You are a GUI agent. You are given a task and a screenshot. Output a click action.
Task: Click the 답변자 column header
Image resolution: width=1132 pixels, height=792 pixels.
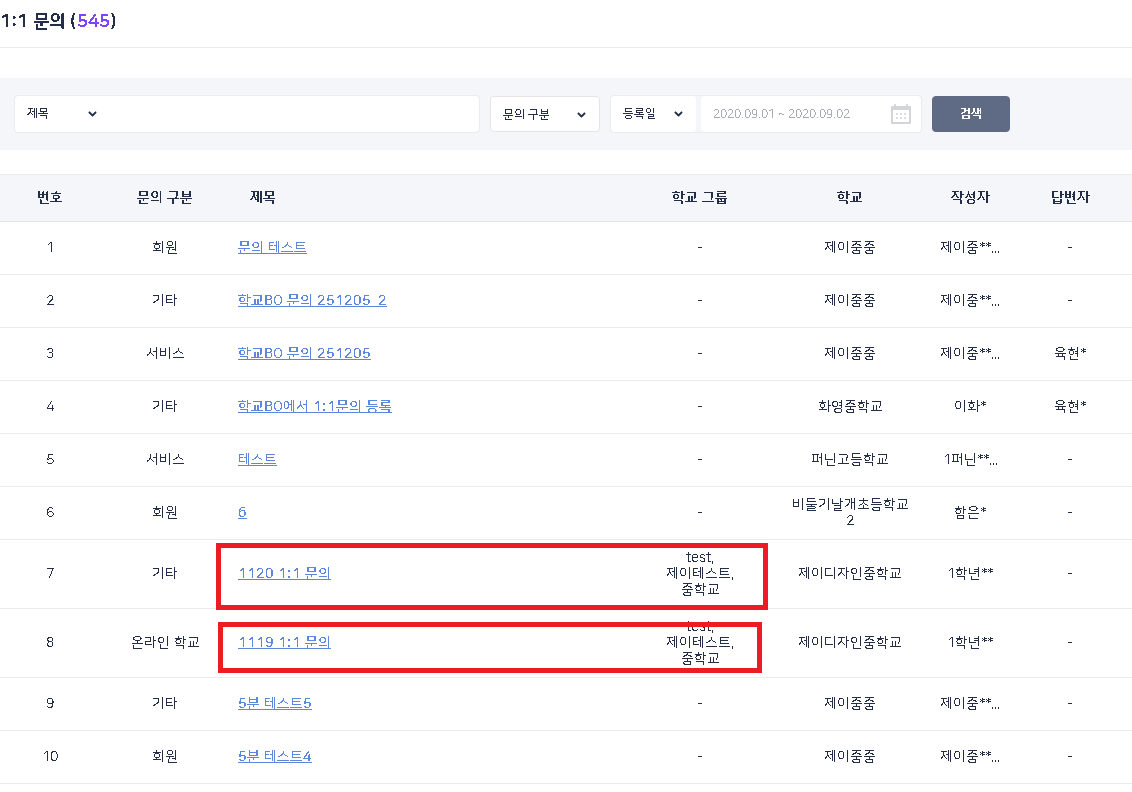[1069, 197]
